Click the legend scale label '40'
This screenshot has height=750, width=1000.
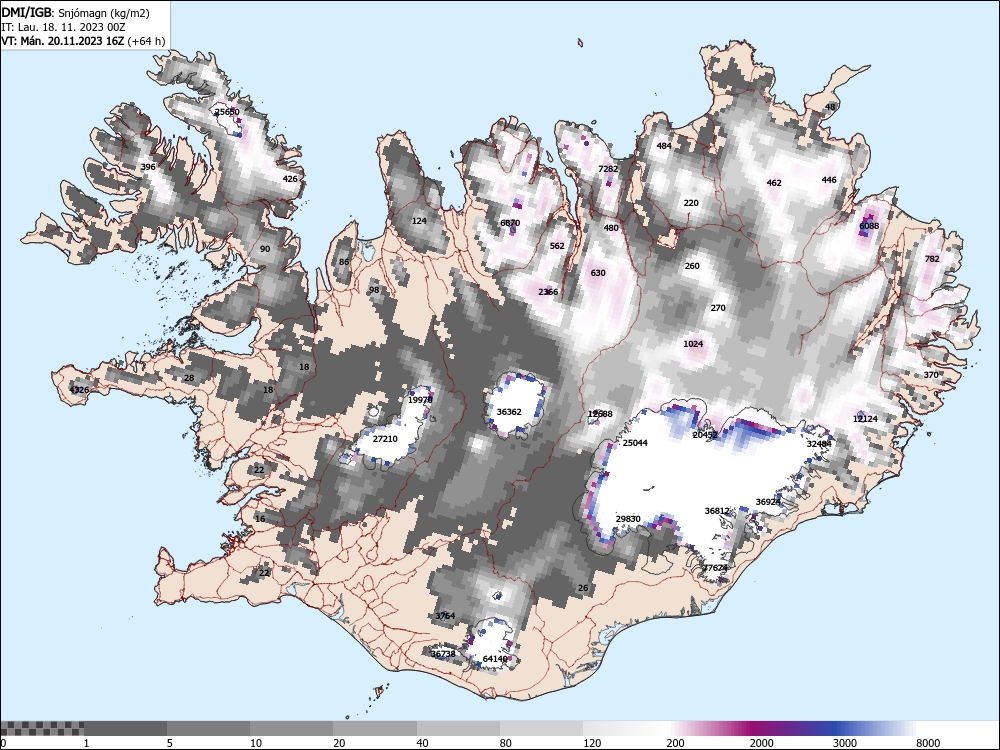pyautogui.click(x=422, y=743)
